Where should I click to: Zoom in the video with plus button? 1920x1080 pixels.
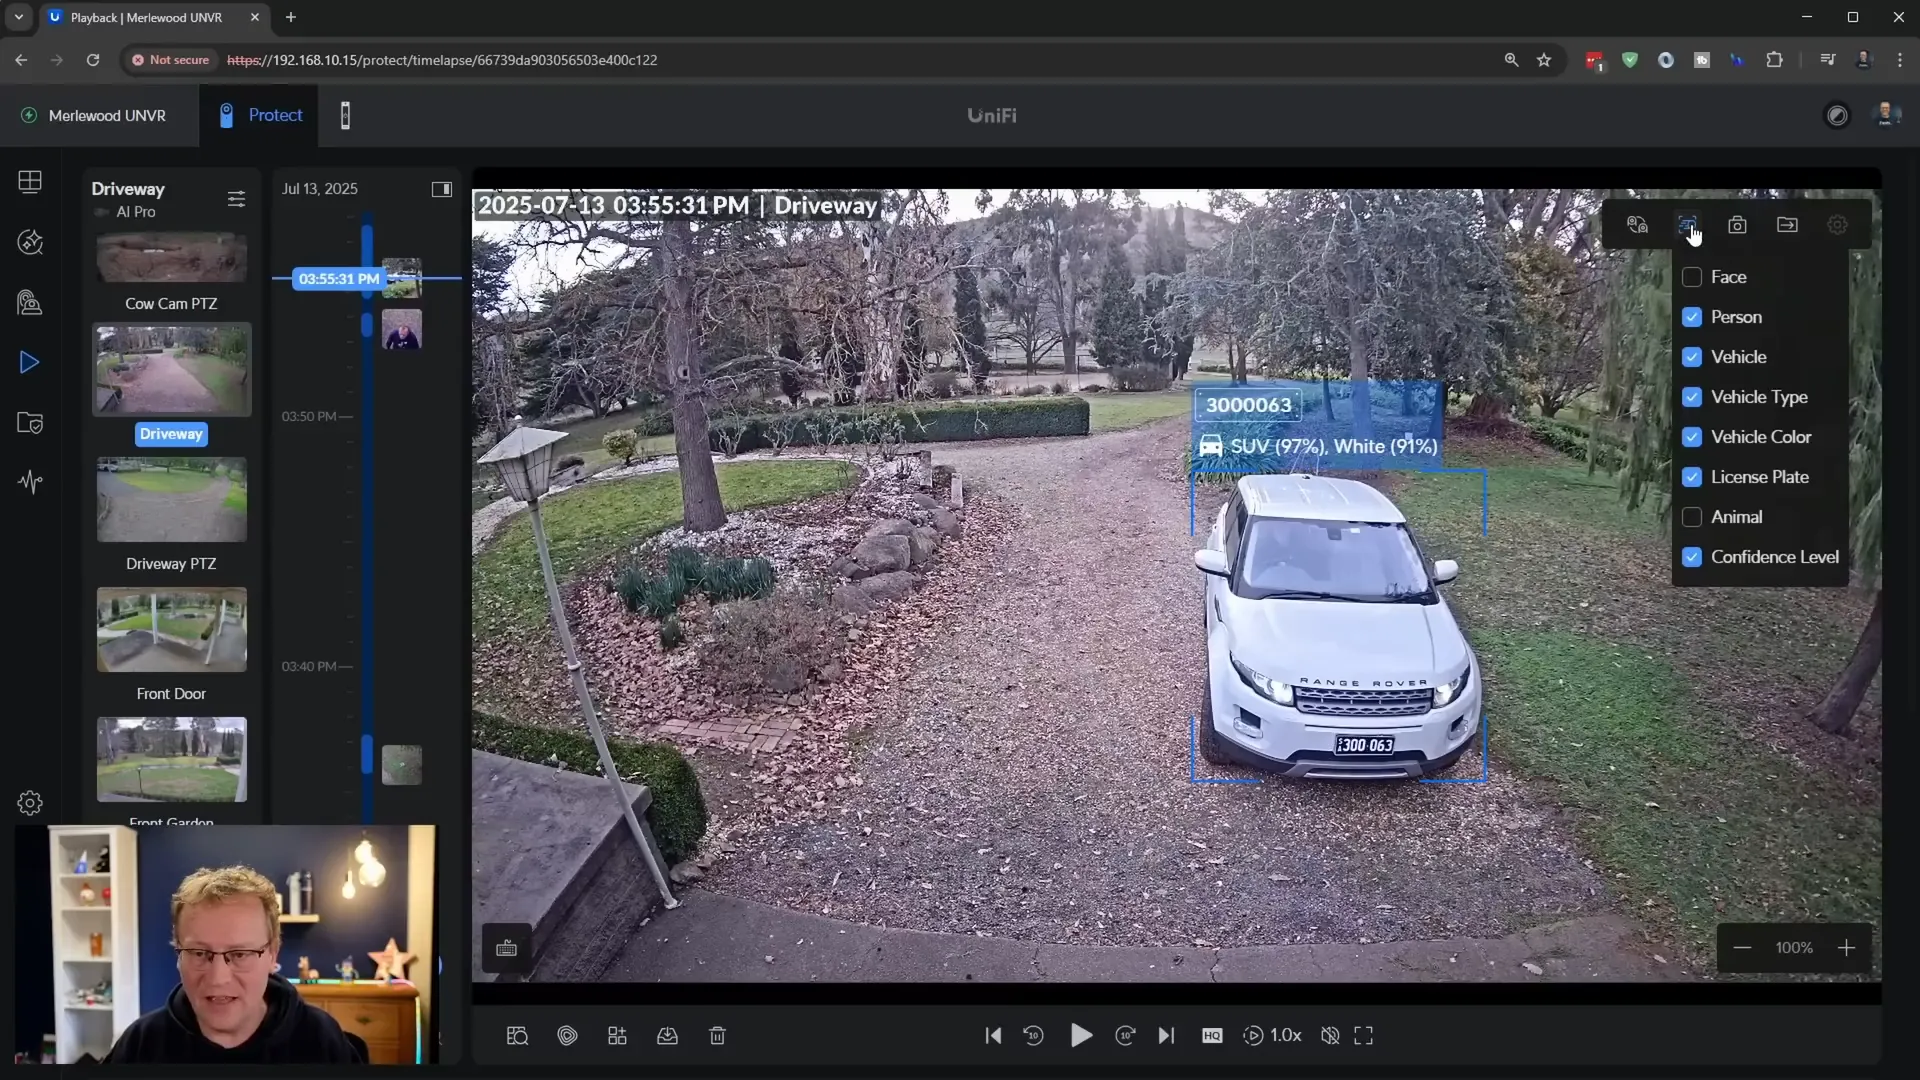1846,948
